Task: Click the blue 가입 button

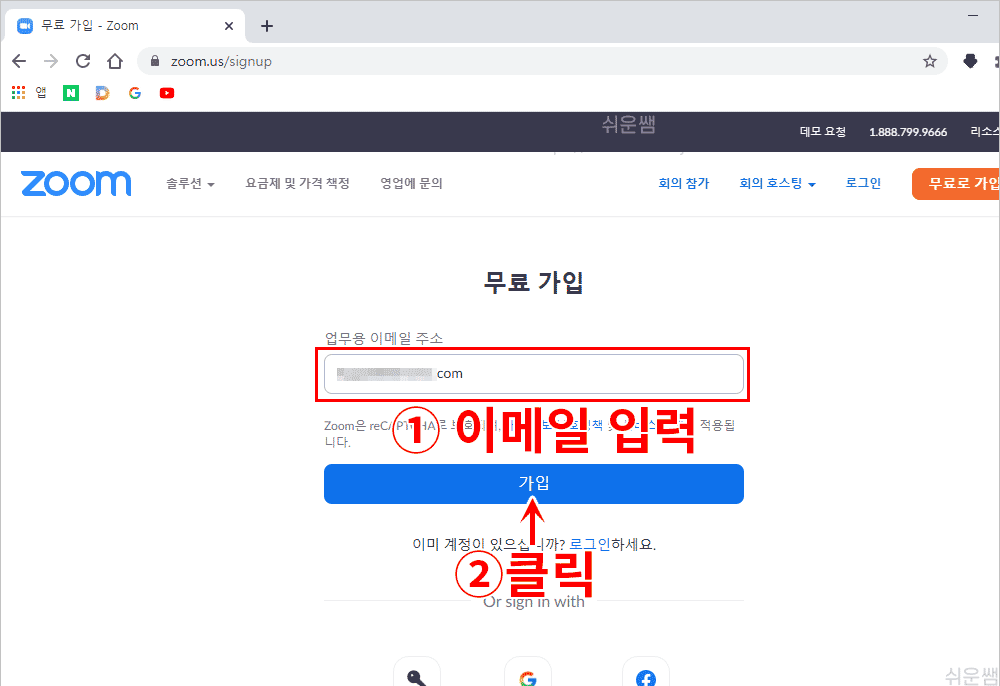Action: point(534,484)
